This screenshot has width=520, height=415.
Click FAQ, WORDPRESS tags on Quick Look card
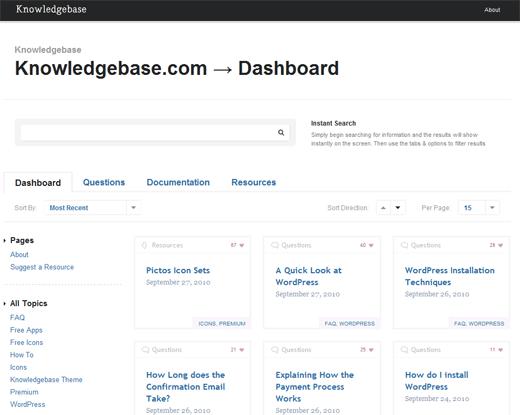350,324
